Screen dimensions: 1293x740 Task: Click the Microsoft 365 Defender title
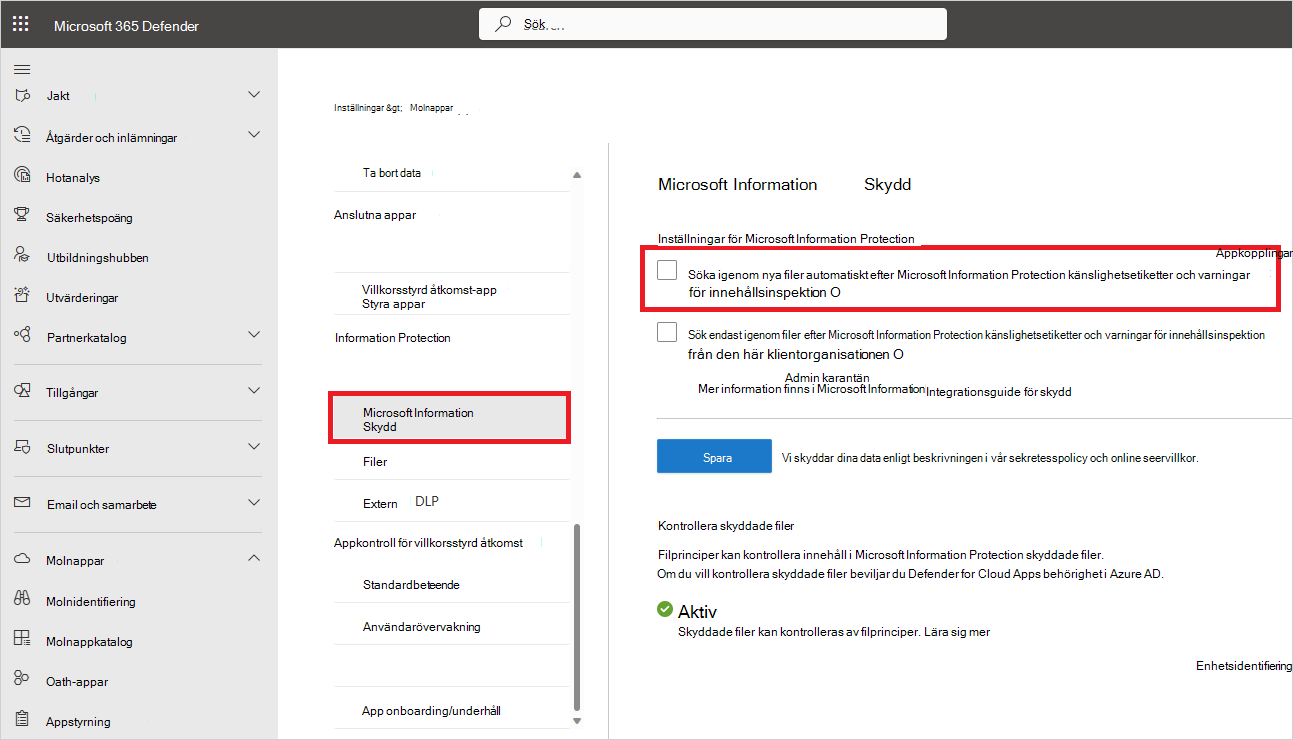click(126, 25)
